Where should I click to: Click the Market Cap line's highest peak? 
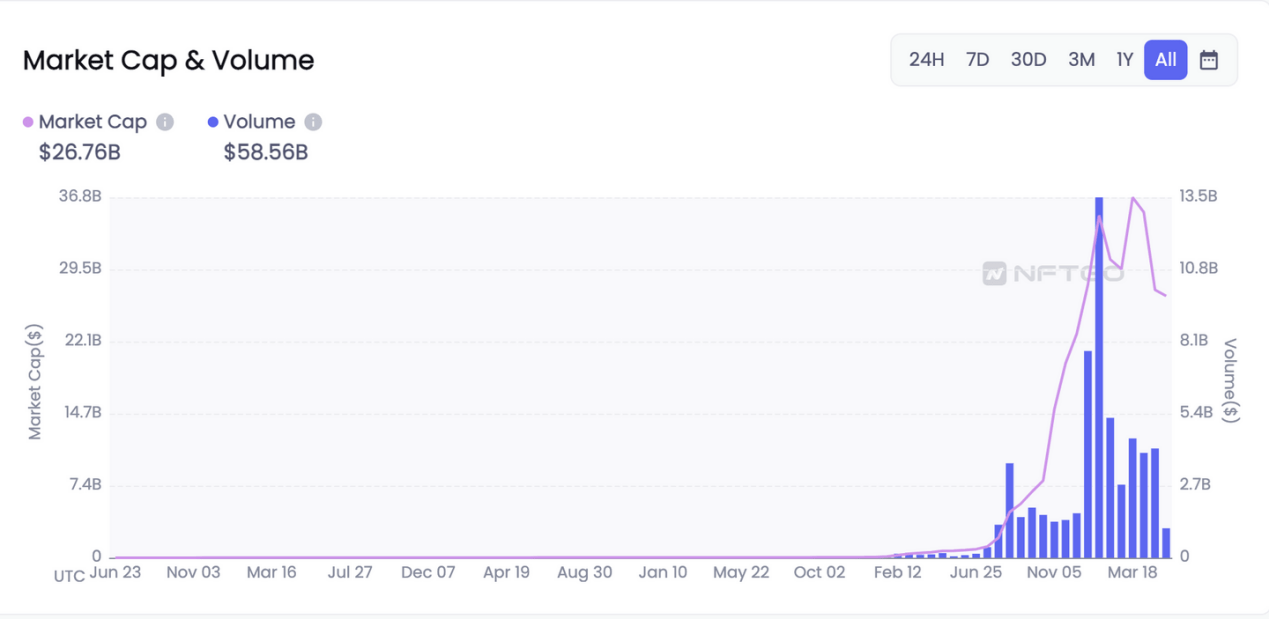point(1133,198)
